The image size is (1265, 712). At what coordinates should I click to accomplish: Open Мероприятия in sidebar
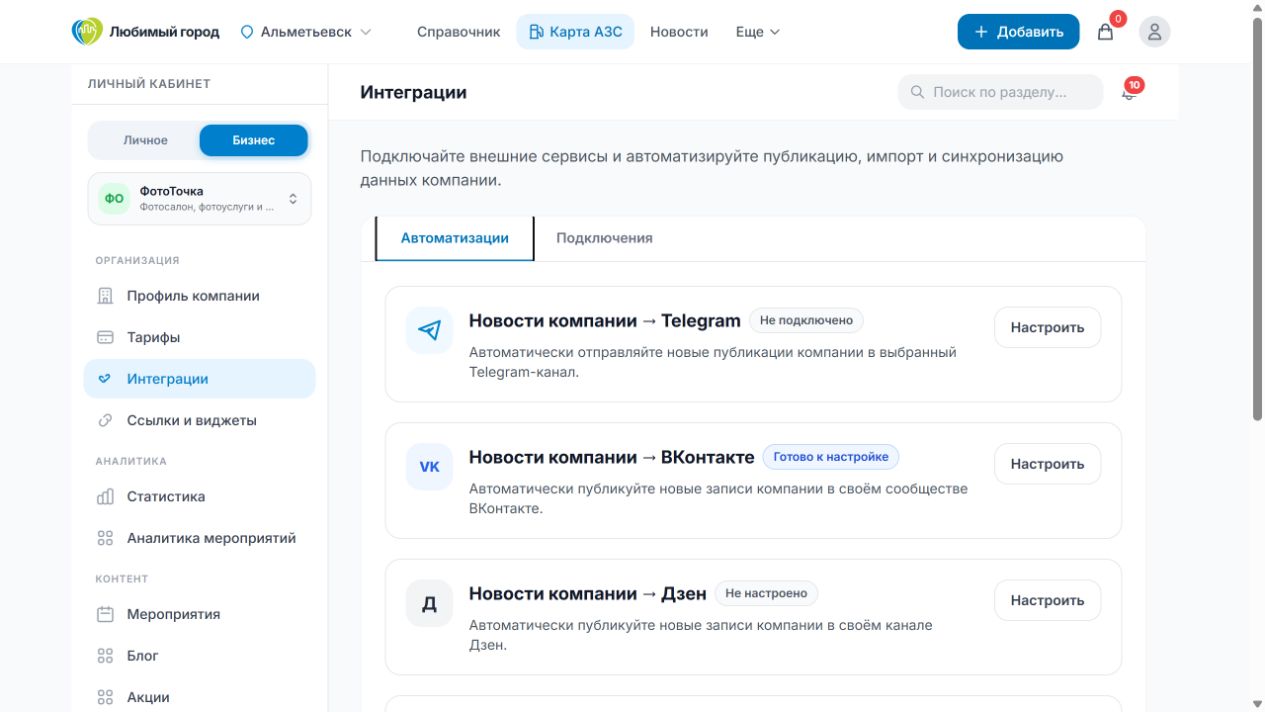(x=200, y=615)
